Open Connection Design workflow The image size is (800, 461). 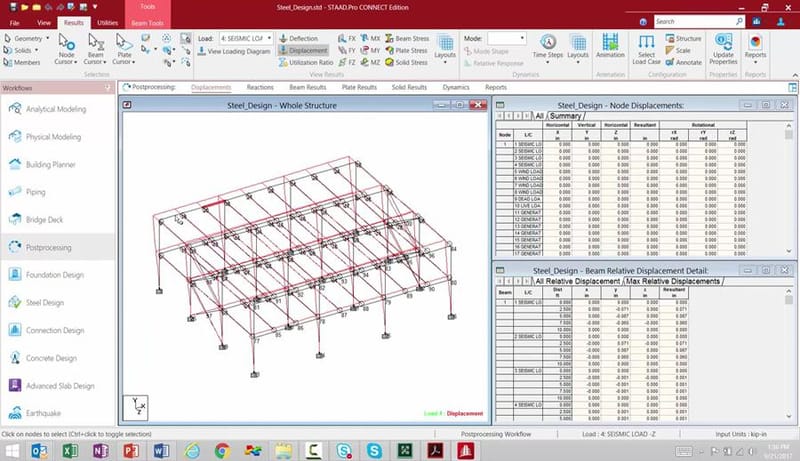point(57,330)
